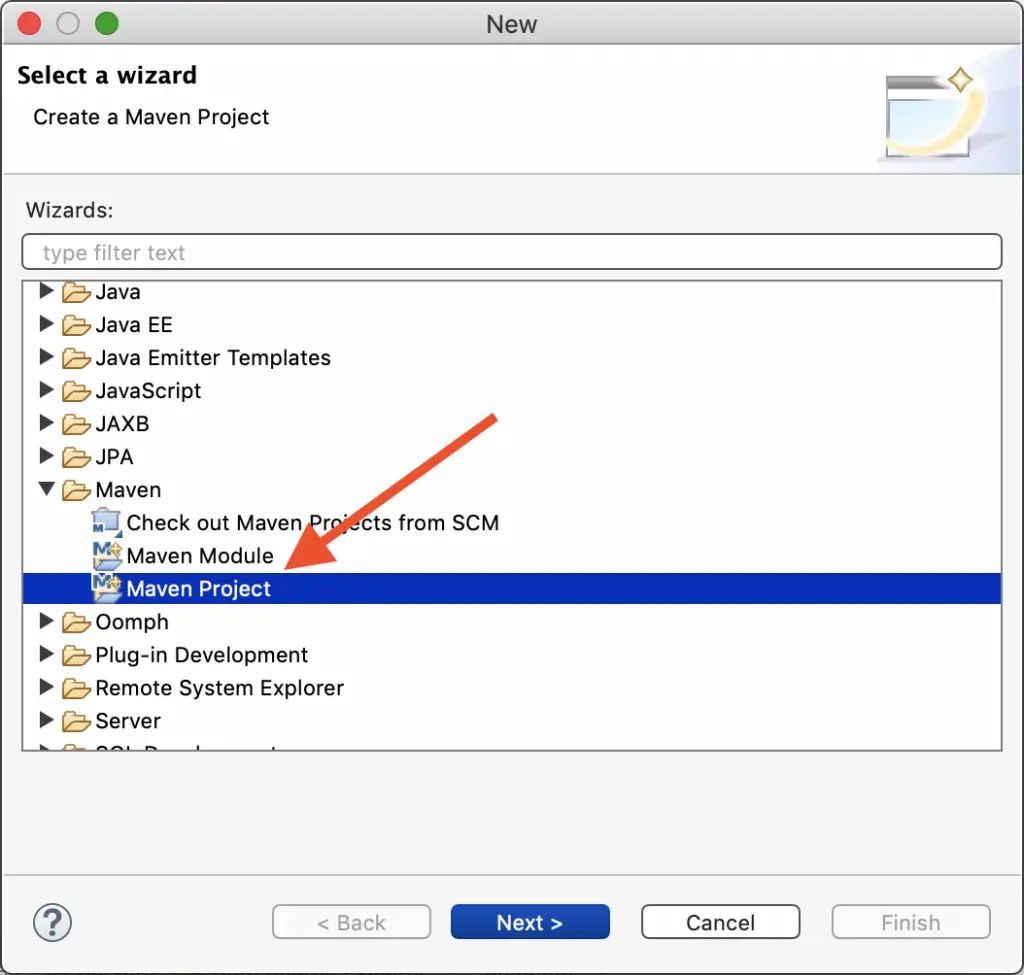Select the Java Emitter Templates tree item
The width and height of the screenshot is (1024, 975).
(214, 357)
